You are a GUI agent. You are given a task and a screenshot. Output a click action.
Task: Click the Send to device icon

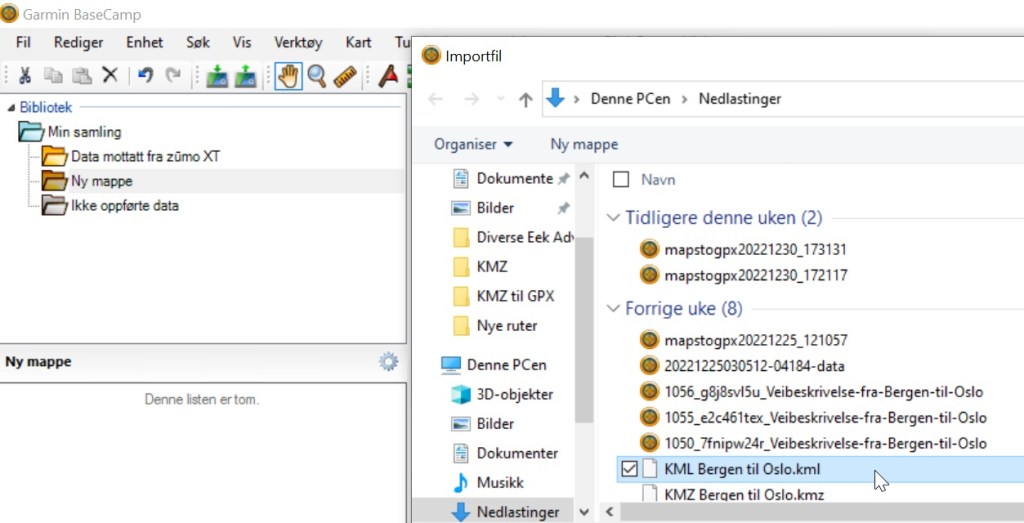[217, 76]
